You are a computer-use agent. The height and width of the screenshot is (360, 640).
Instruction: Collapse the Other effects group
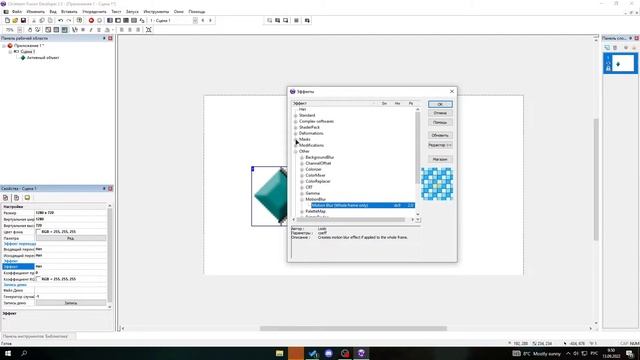pyautogui.click(x=296, y=151)
